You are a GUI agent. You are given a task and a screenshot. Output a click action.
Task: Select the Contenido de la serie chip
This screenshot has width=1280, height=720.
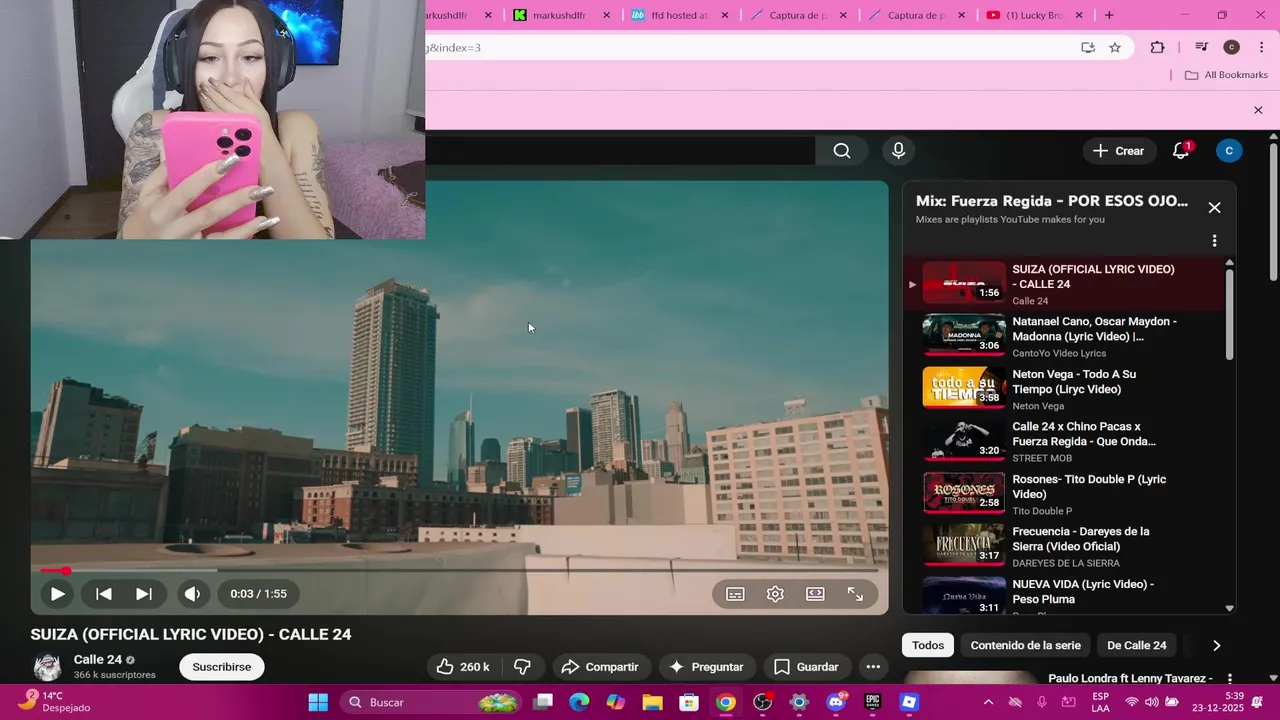(x=1026, y=645)
